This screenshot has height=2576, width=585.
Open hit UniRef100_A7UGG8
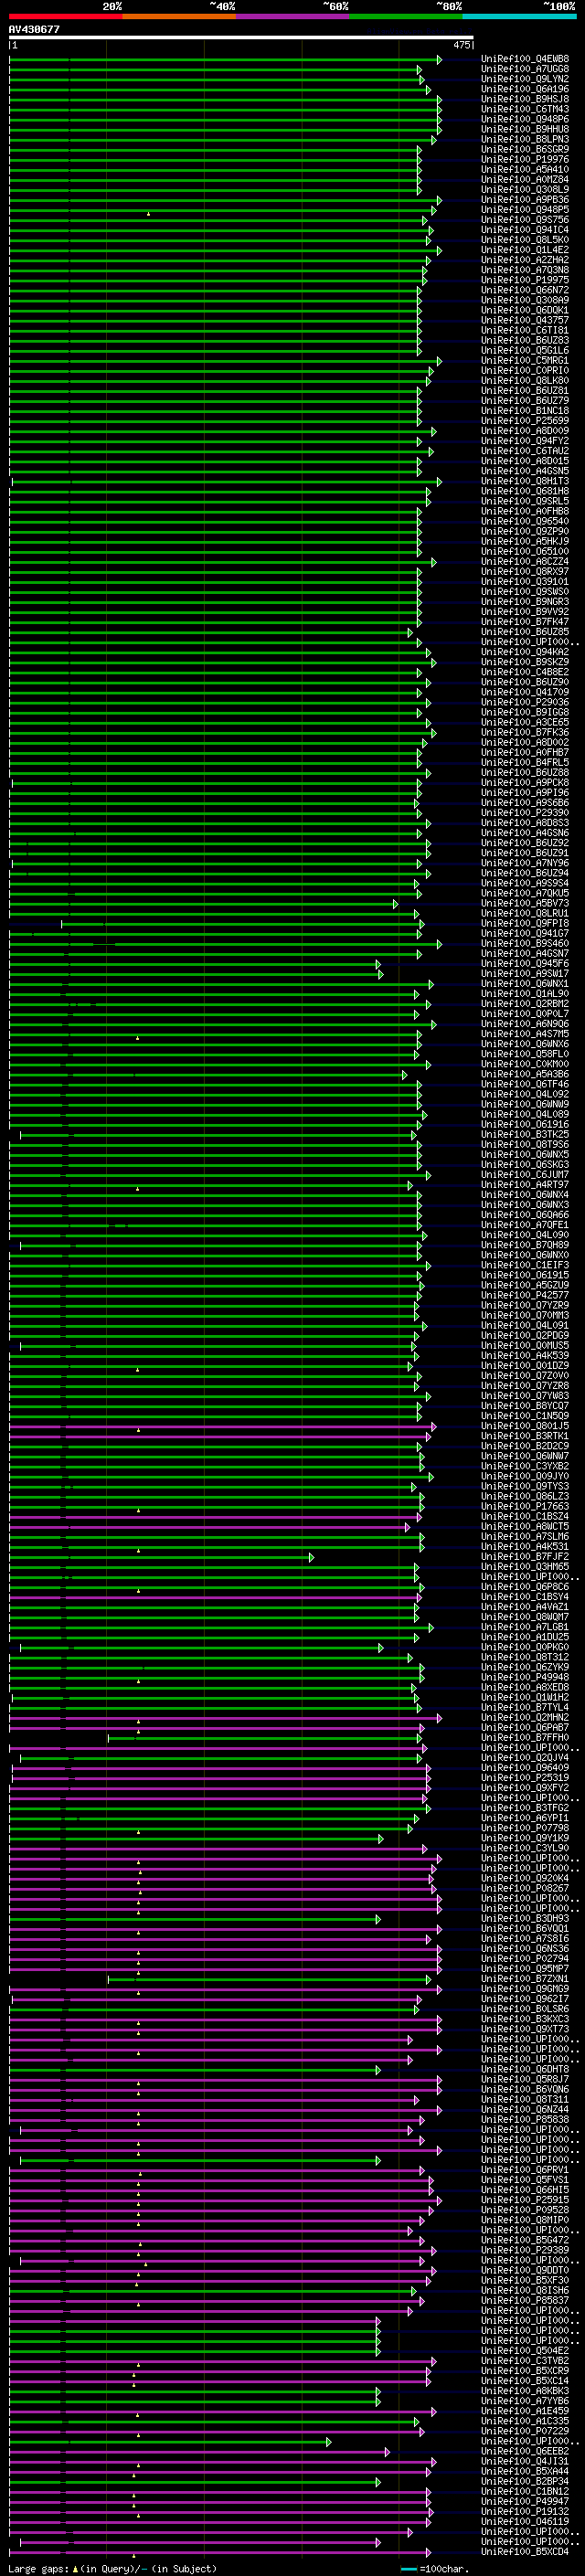[525, 69]
